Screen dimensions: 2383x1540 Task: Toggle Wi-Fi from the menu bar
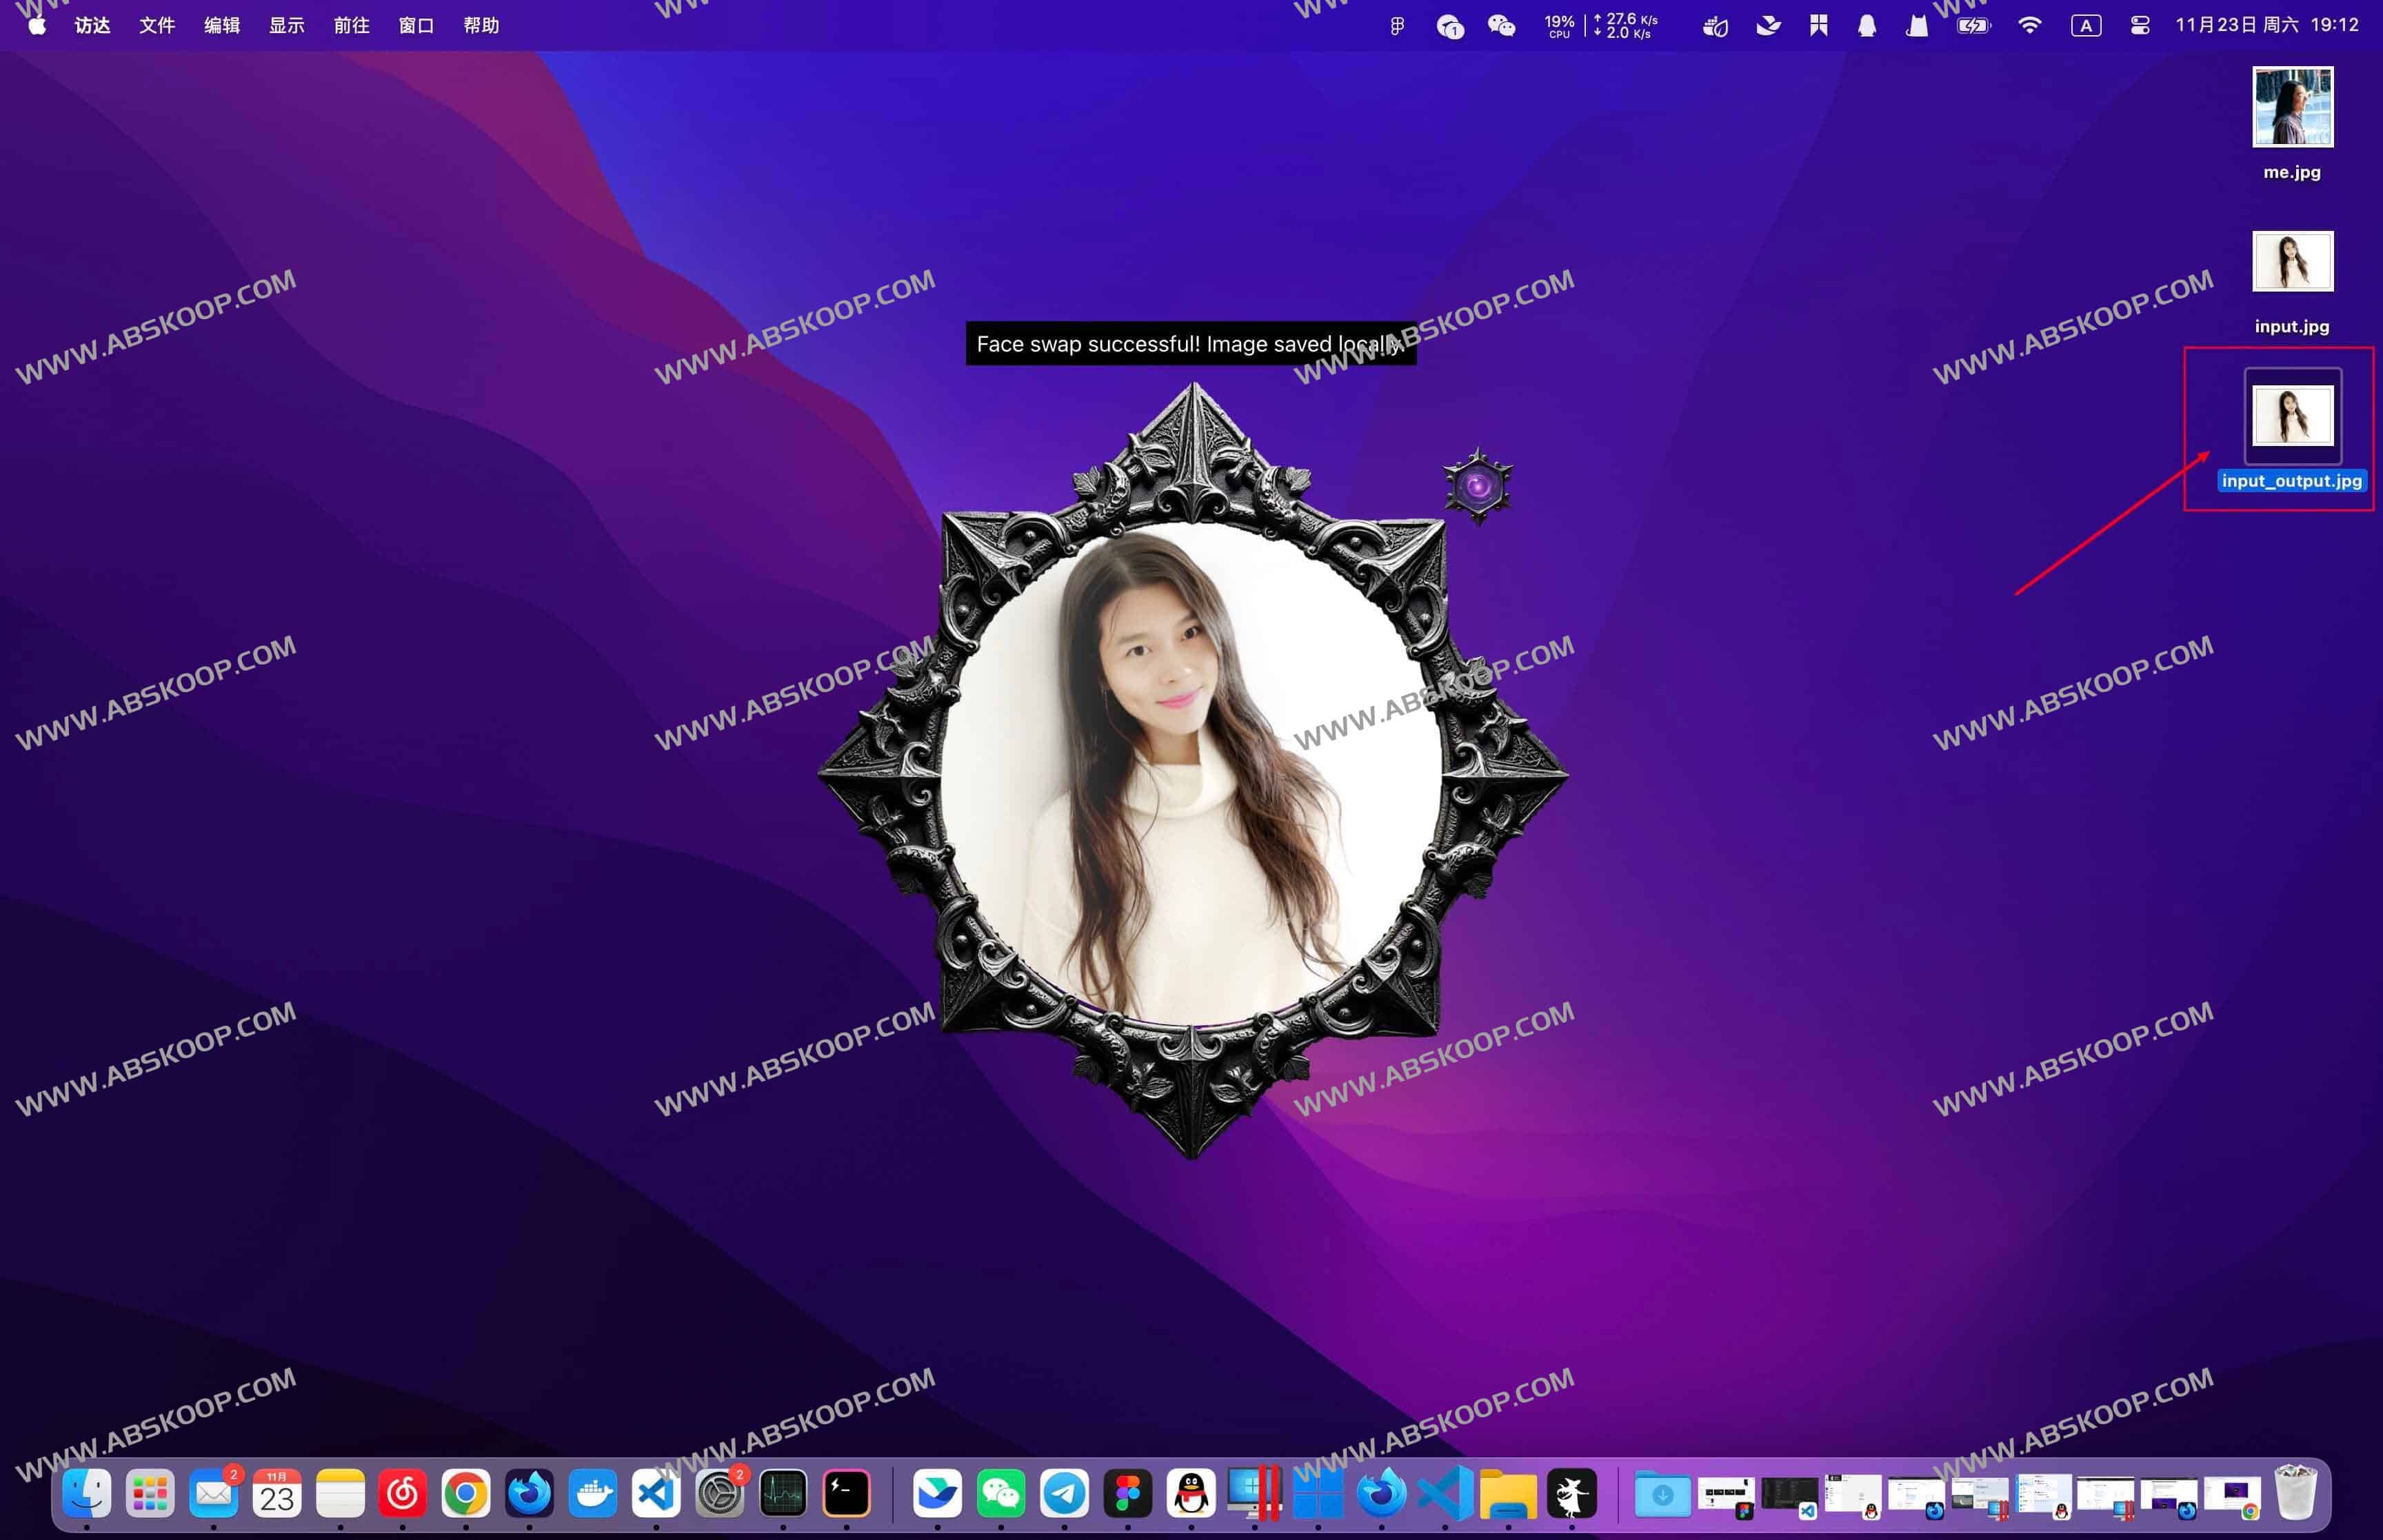point(2030,25)
